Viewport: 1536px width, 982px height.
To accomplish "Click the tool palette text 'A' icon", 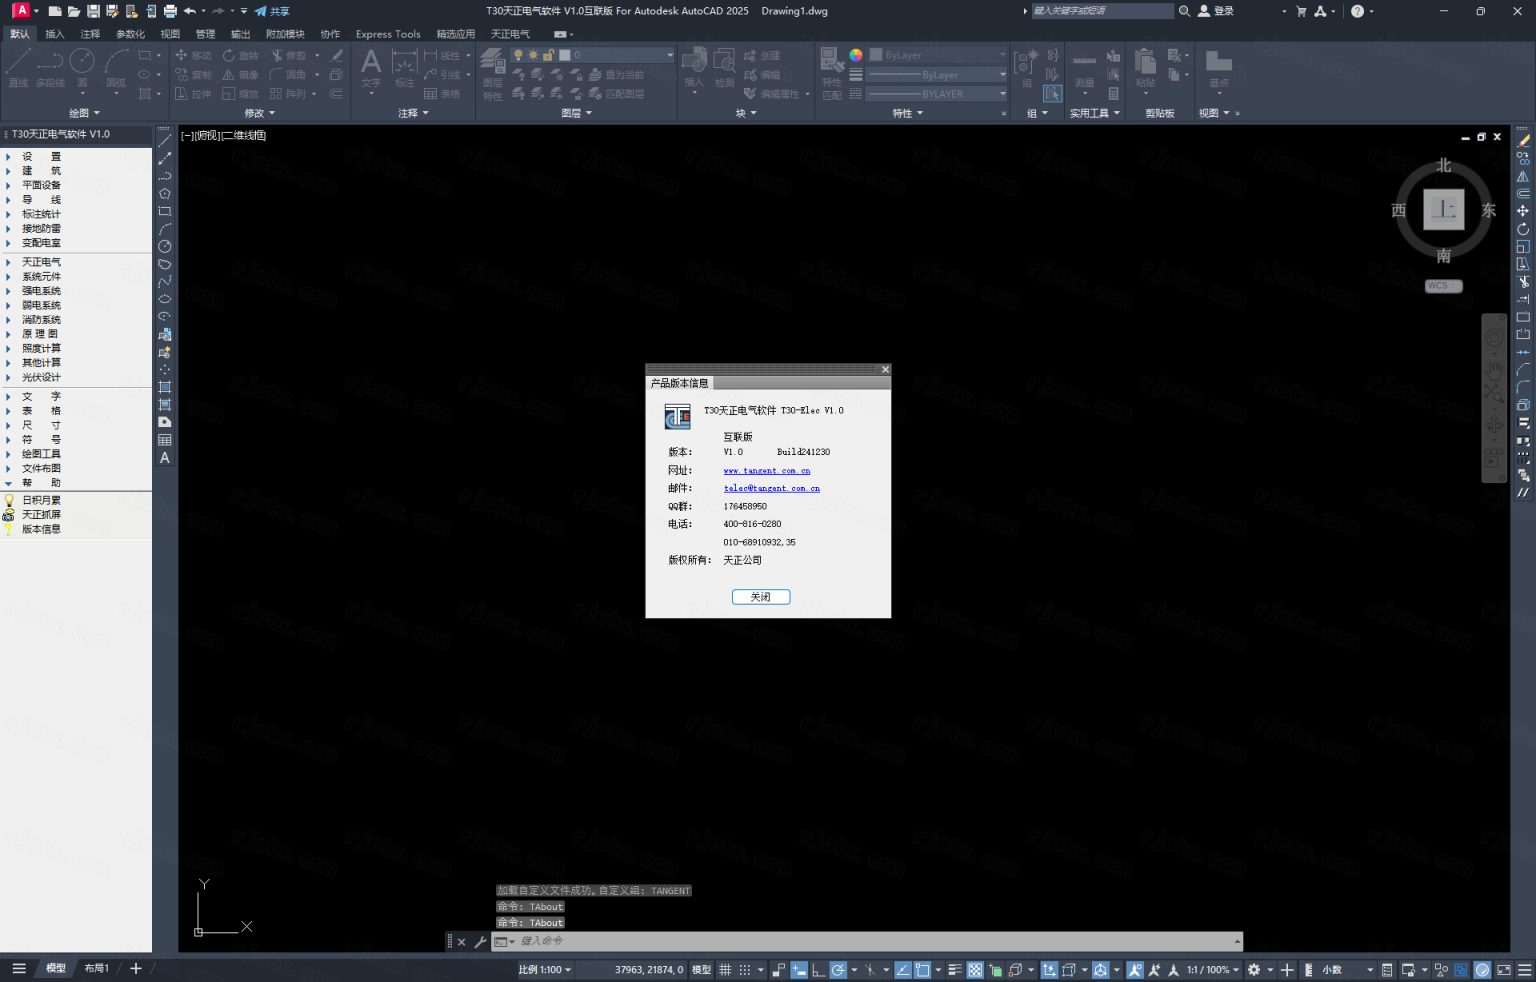I will click(164, 458).
